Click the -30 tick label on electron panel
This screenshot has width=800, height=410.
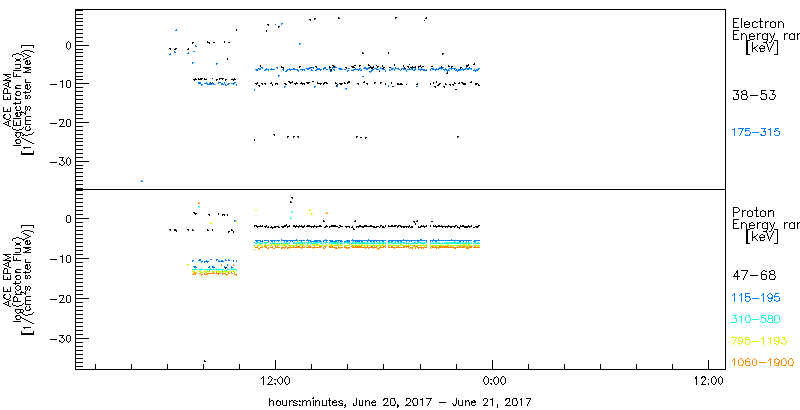click(x=60, y=162)
